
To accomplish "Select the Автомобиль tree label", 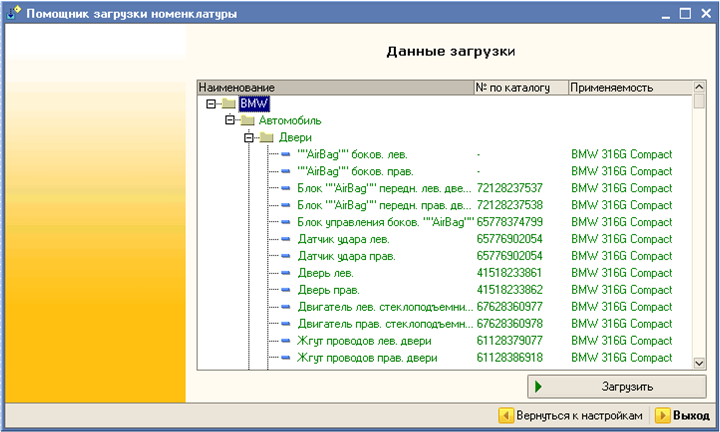I will coord(290,121).
